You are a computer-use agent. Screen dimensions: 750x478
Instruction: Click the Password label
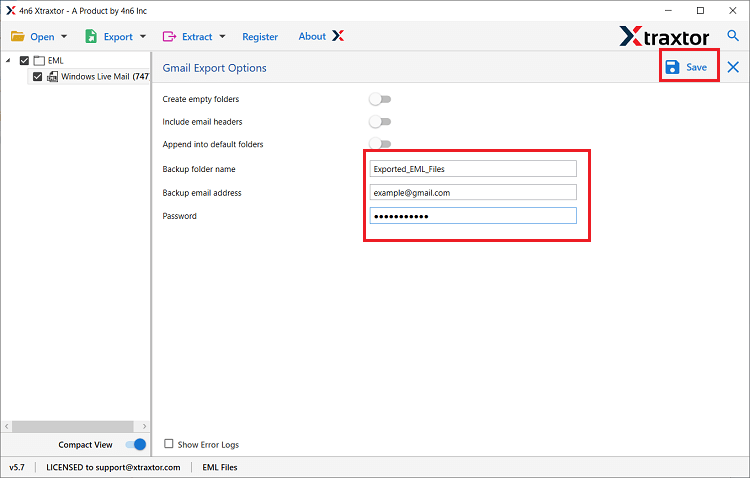179,216
